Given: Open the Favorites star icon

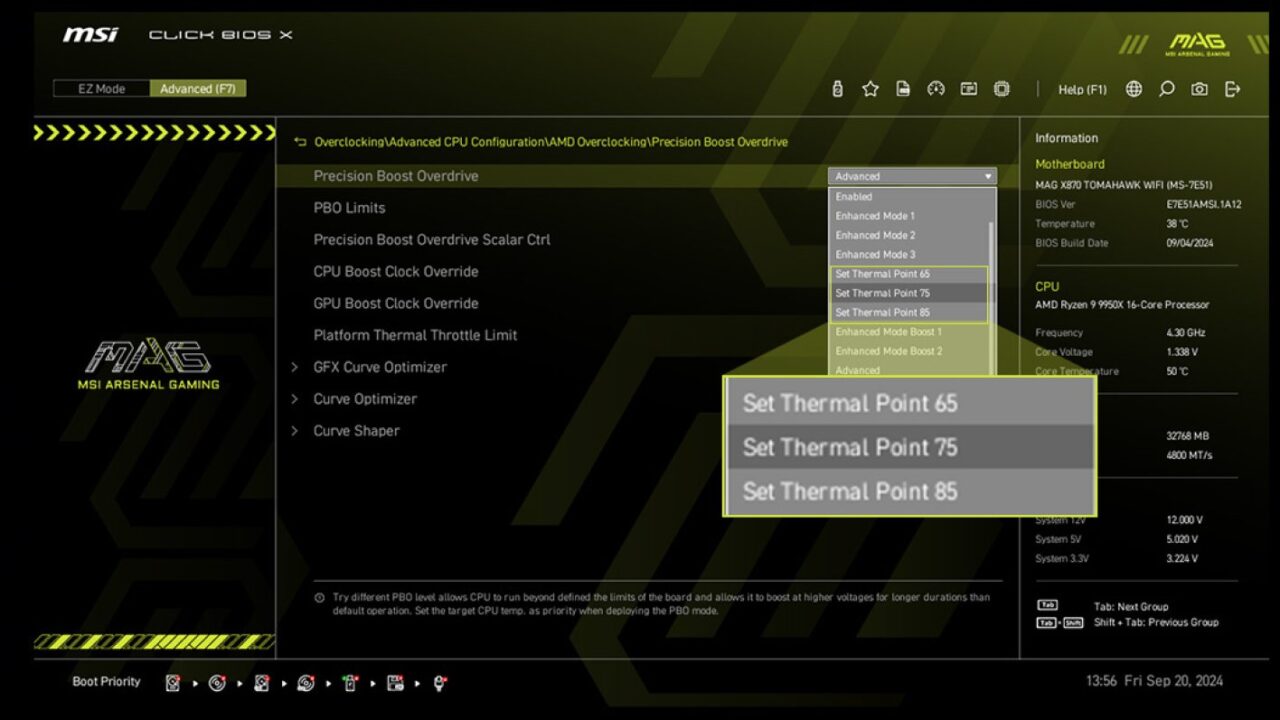Looking at the screenshot, I should click(870, 89).
